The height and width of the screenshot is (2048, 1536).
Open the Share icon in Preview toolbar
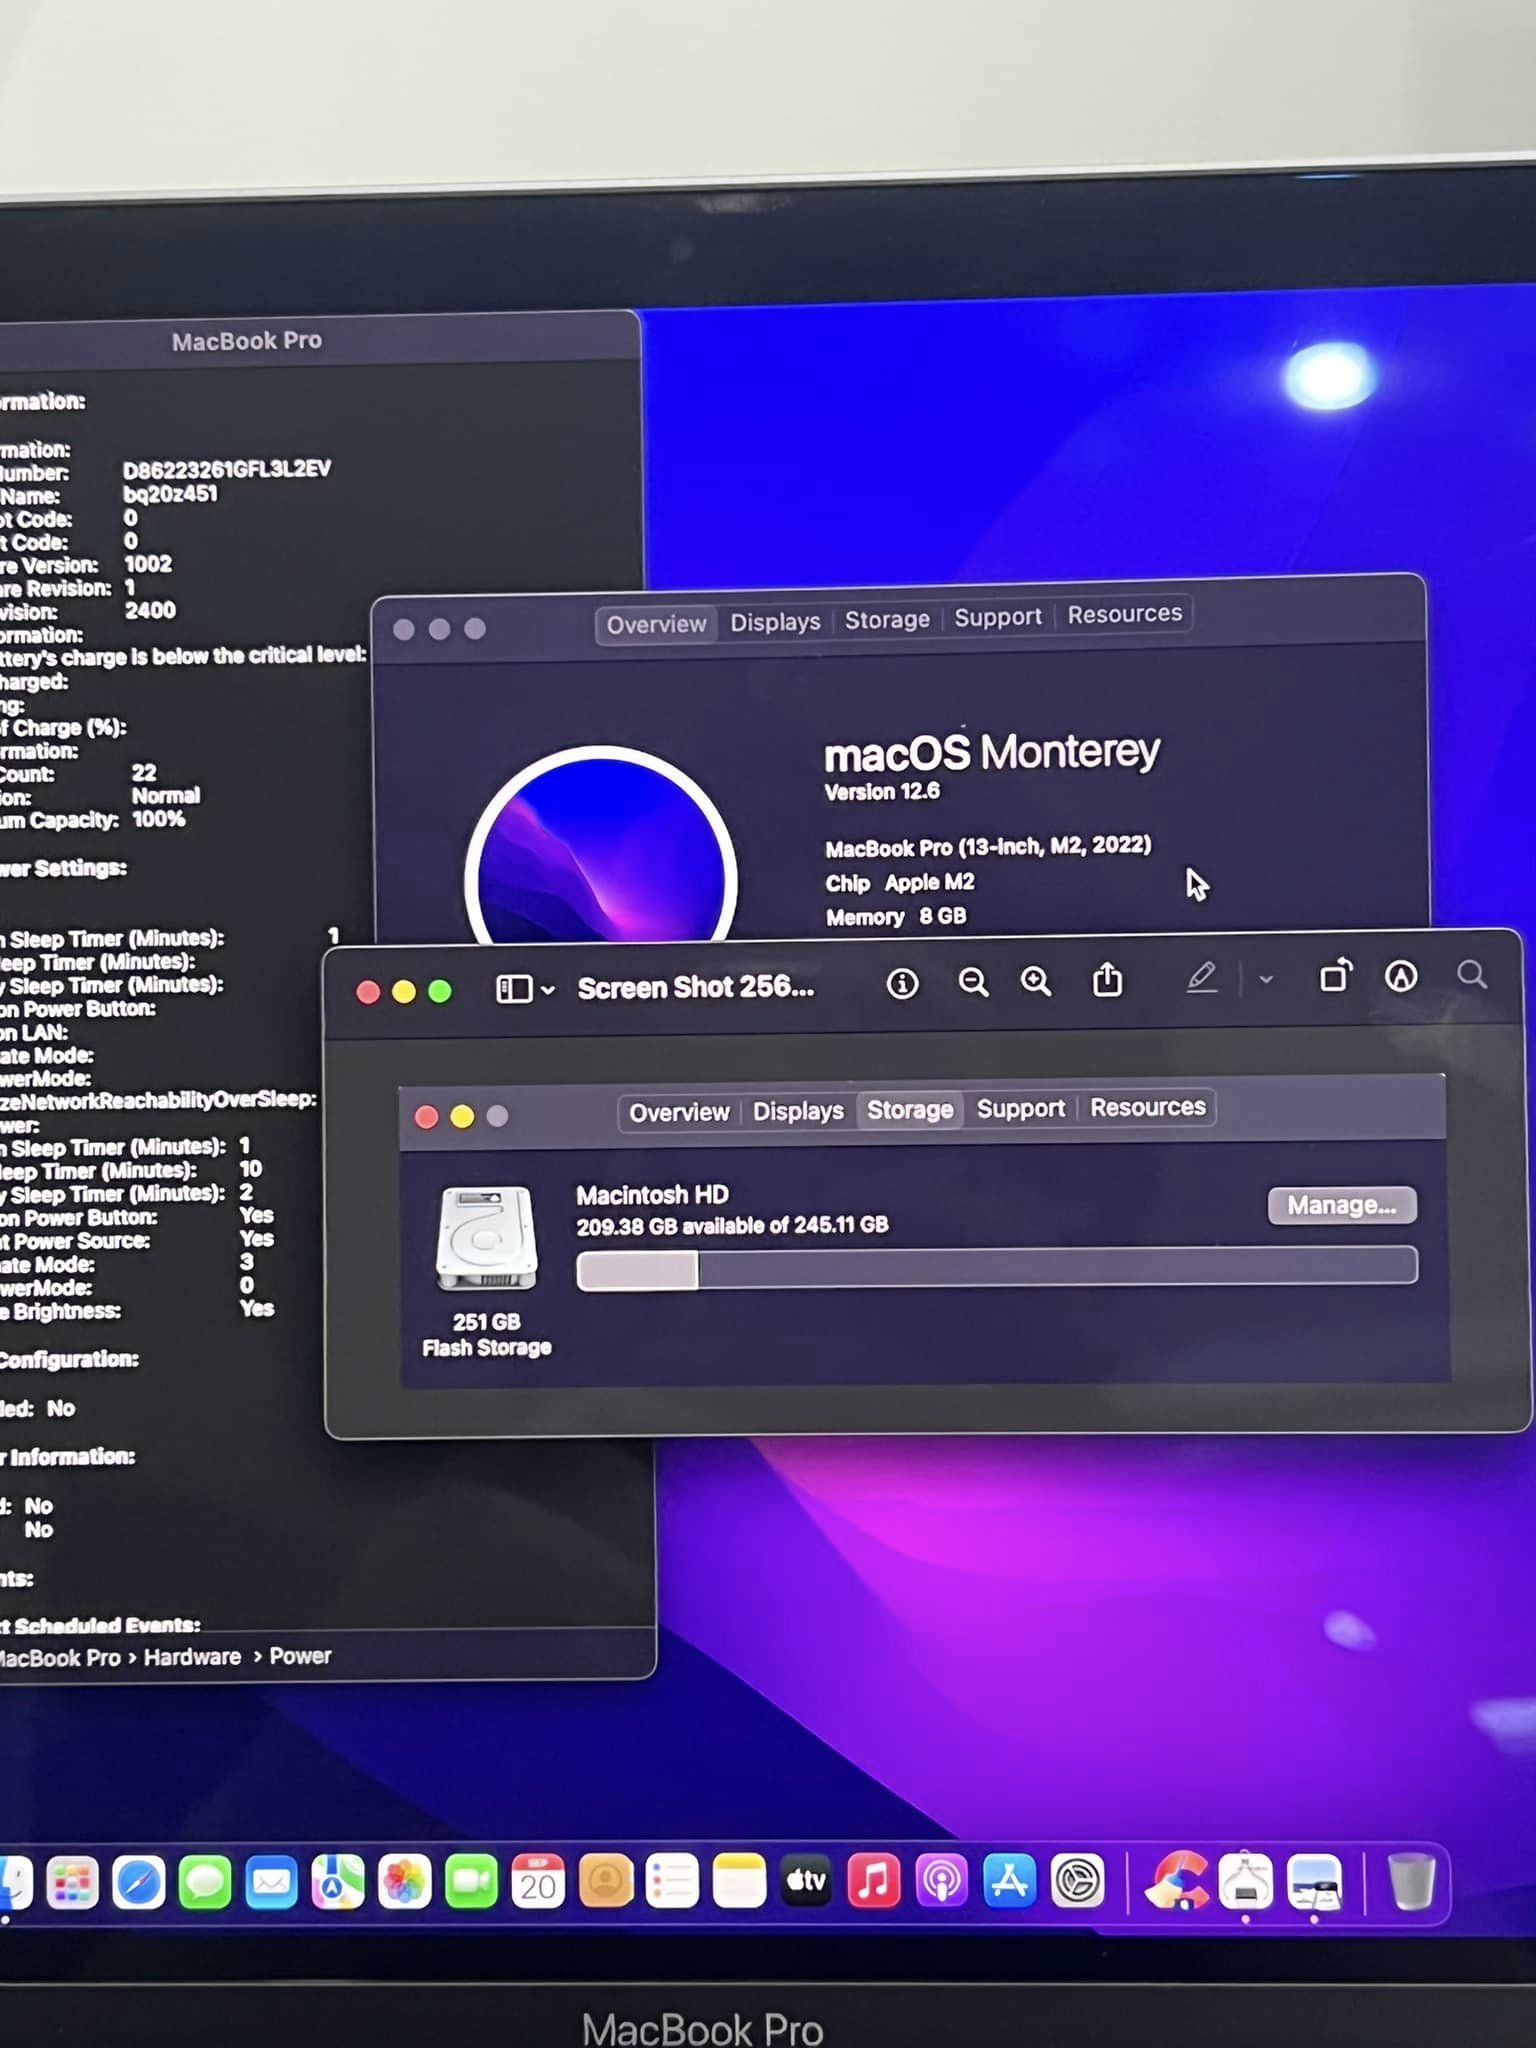[1107, 980]
